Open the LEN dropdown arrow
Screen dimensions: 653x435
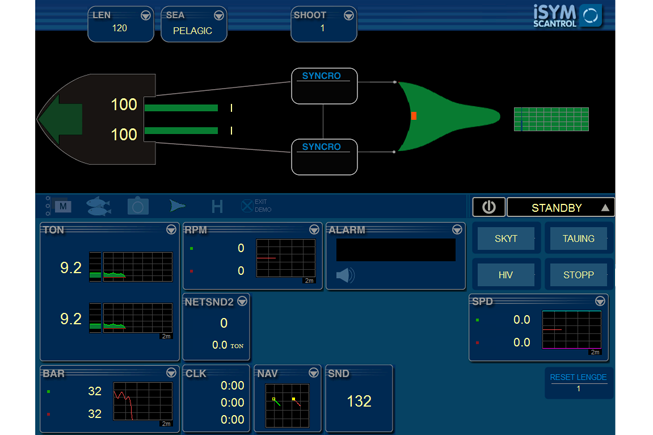coord(146,16)
